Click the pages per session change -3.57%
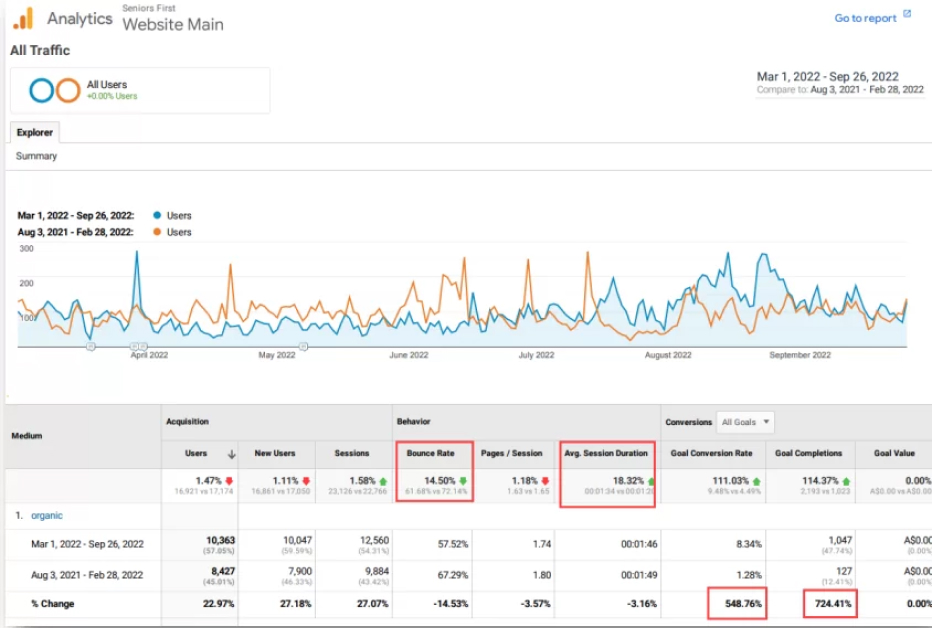 click(536, 604)
